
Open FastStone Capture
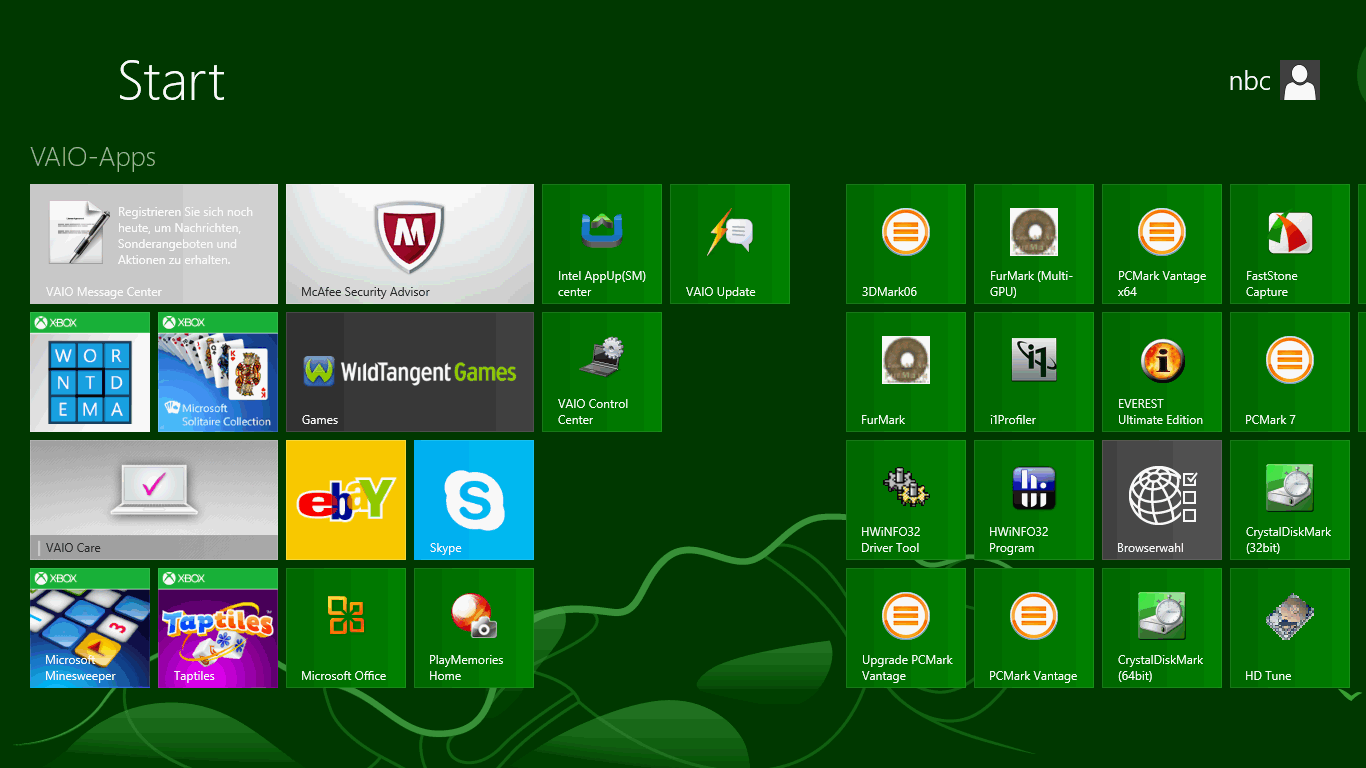(1290, 244)
